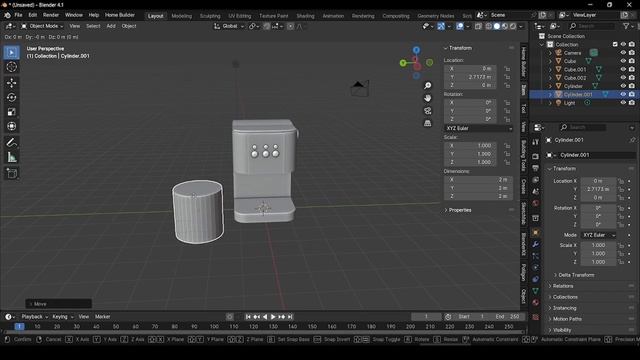Expand the Camera item in outliner
Screen dimensions: 640x360
(x=550, y=53)
